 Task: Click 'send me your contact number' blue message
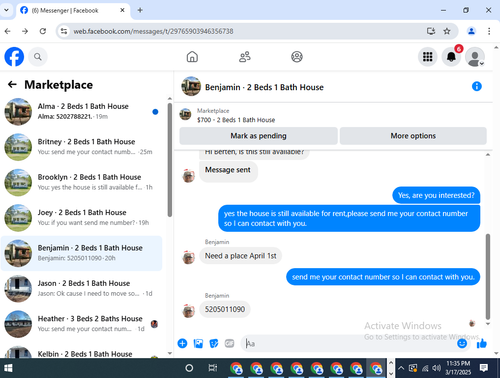(x=383, y=277)
